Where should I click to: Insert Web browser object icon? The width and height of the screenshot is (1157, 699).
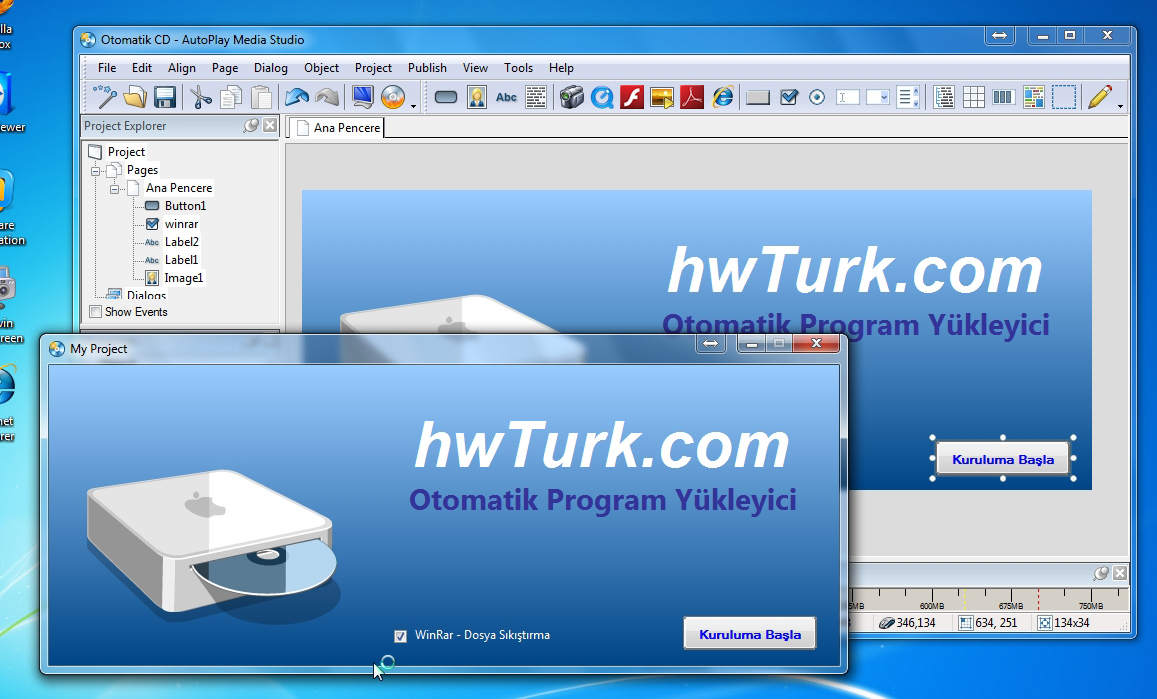tap(722, 97)
